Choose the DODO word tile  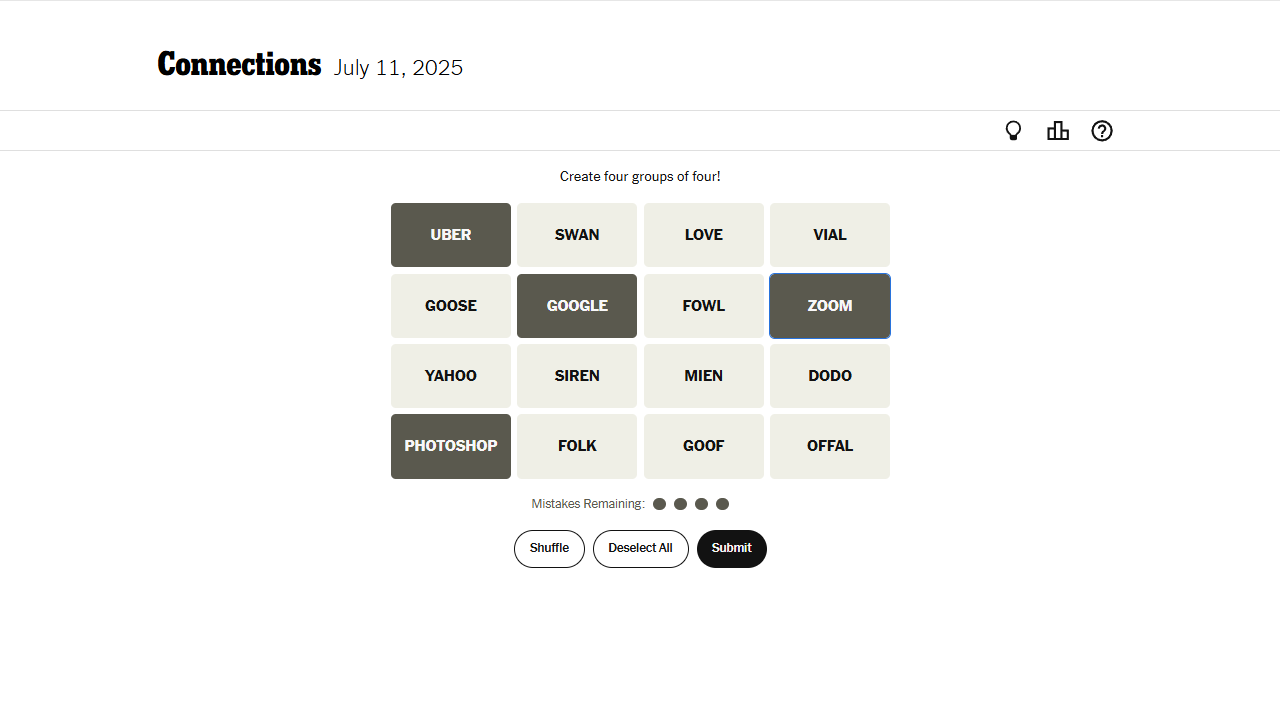[830, 376]
